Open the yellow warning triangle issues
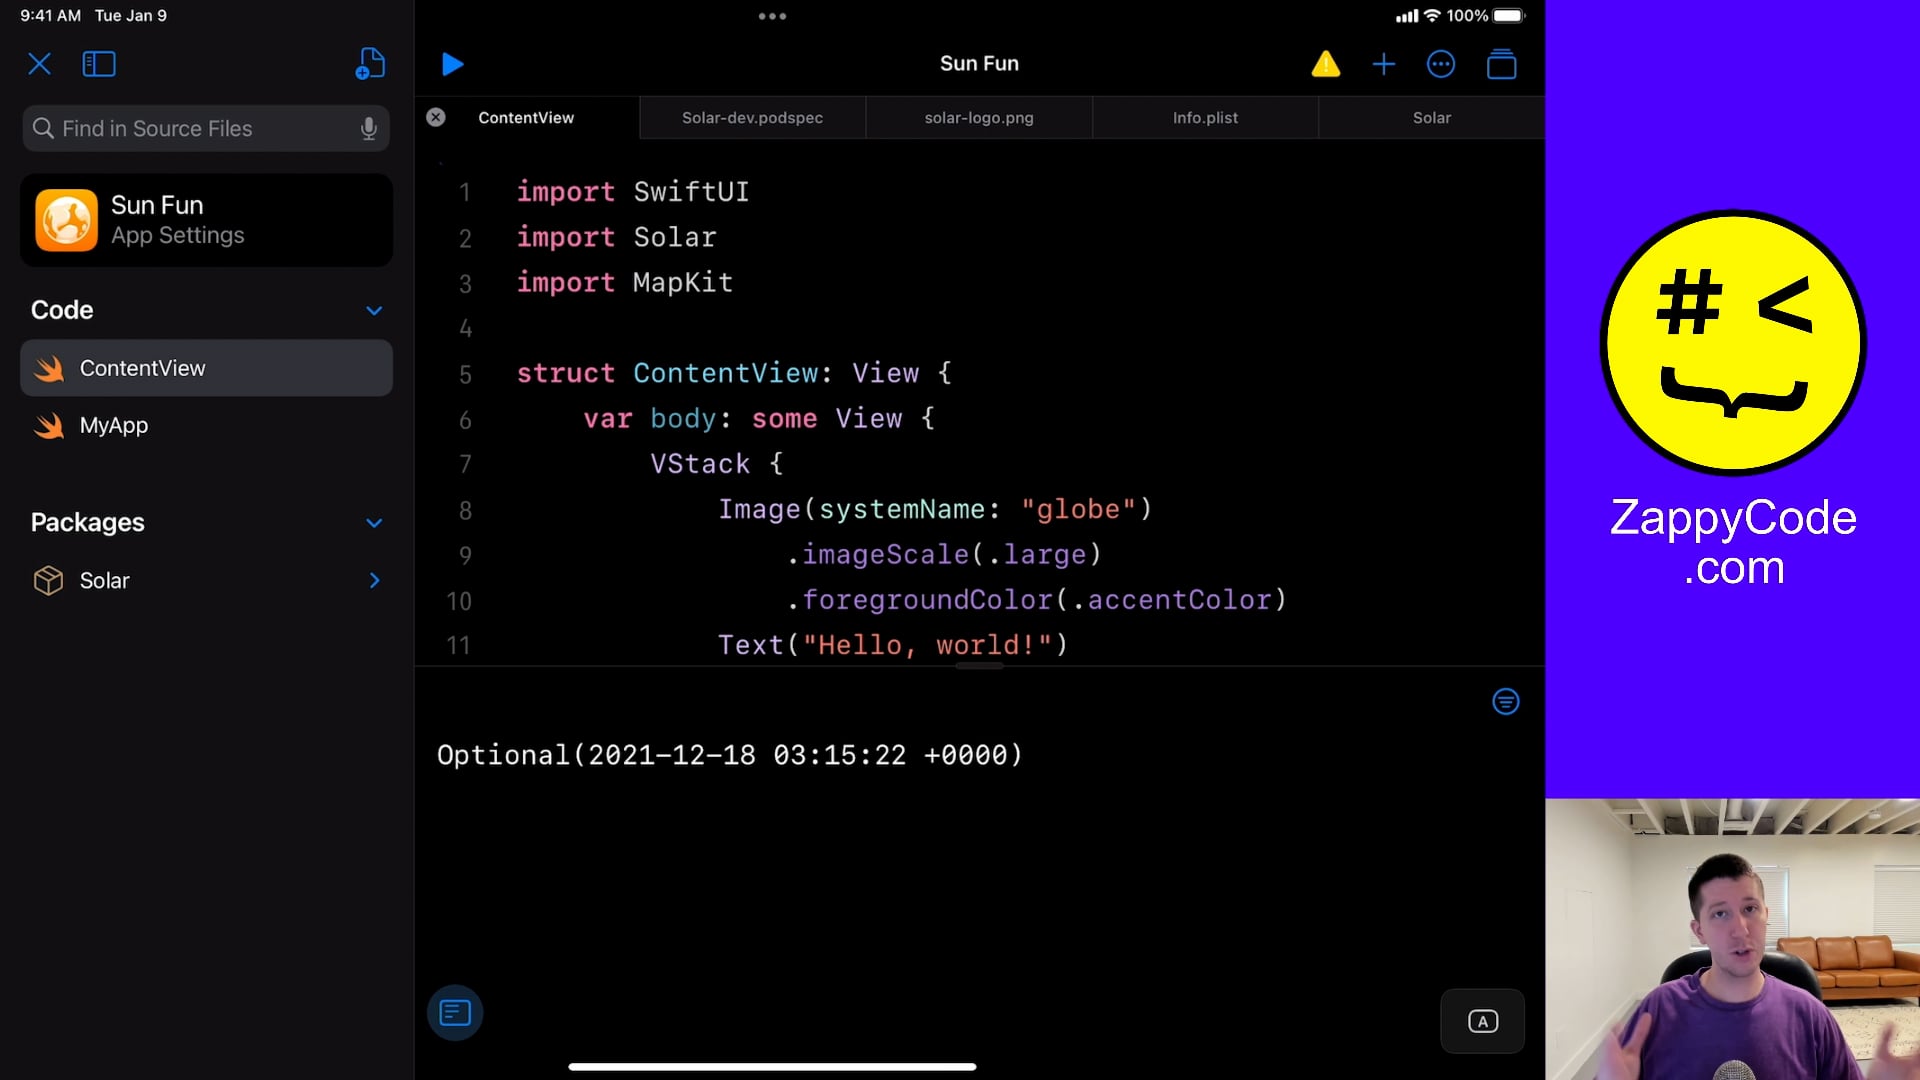 click(x=1325, y=64)
